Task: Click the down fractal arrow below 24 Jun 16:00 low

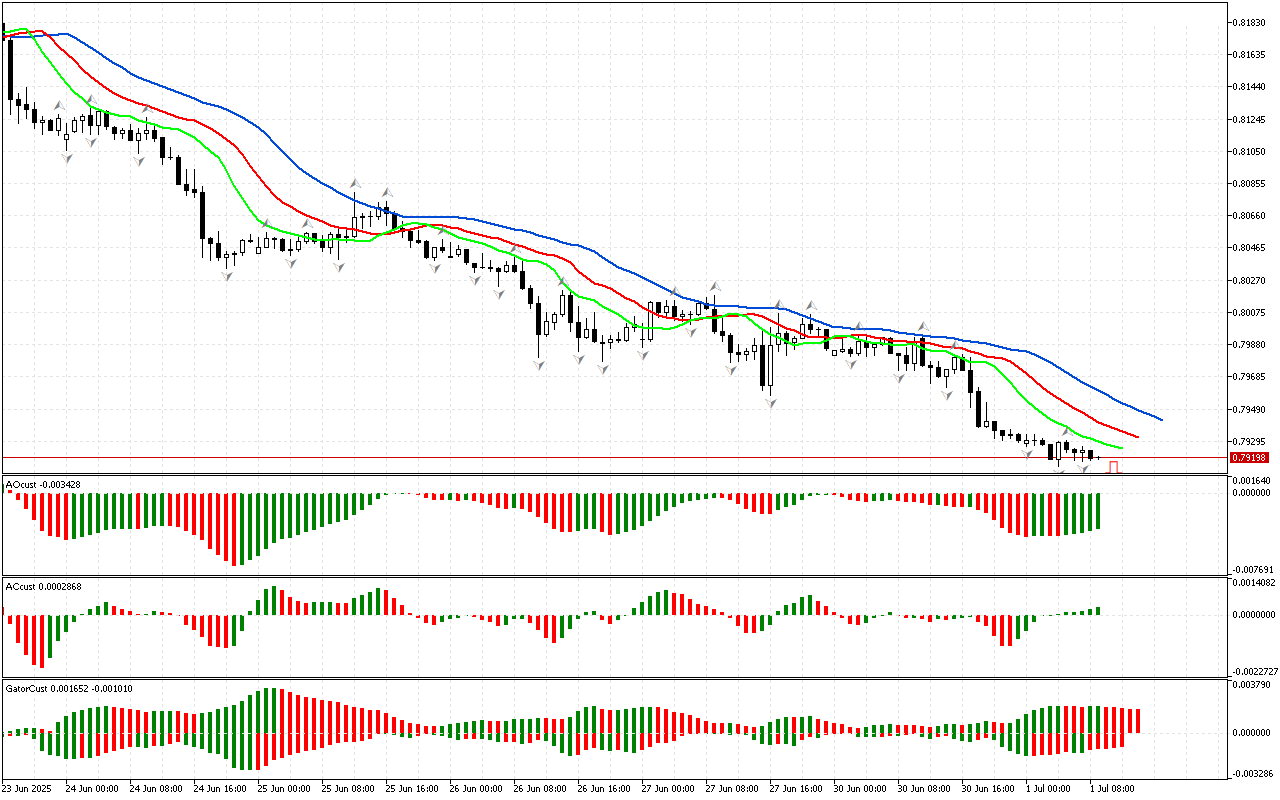Action: tap(227, 276)
